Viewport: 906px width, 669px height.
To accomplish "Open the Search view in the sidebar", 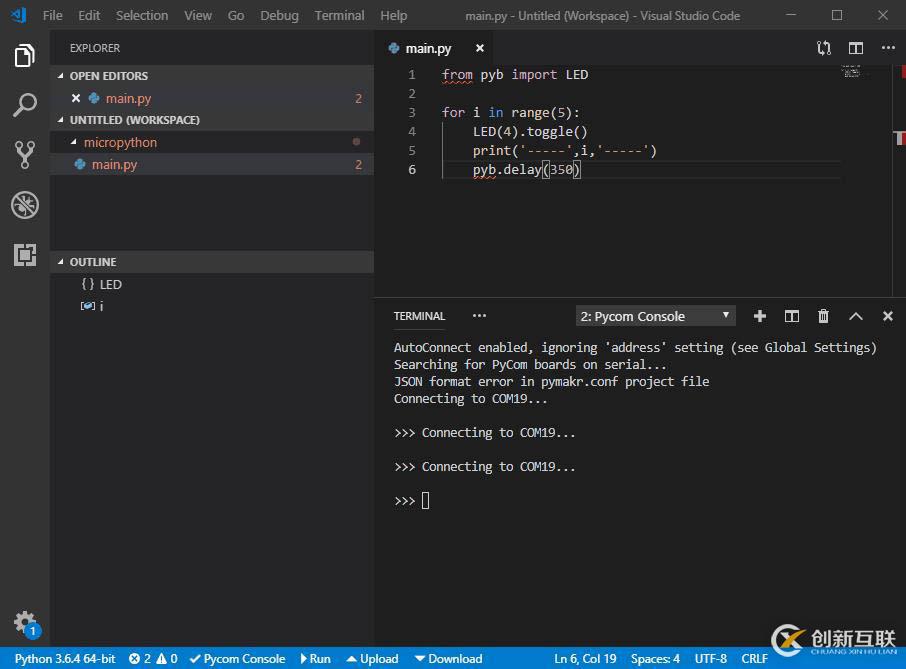I will [24, 104].
